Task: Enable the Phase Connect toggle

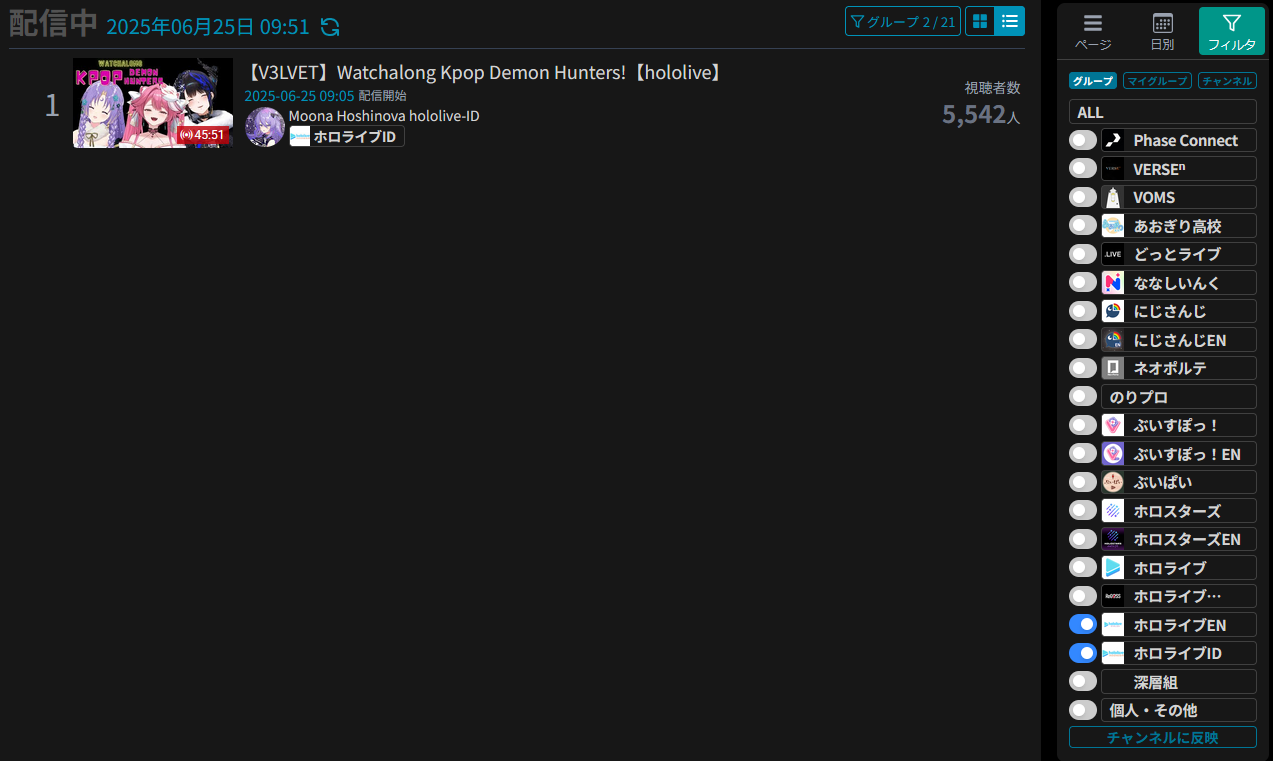Action: click(1083, 140)
